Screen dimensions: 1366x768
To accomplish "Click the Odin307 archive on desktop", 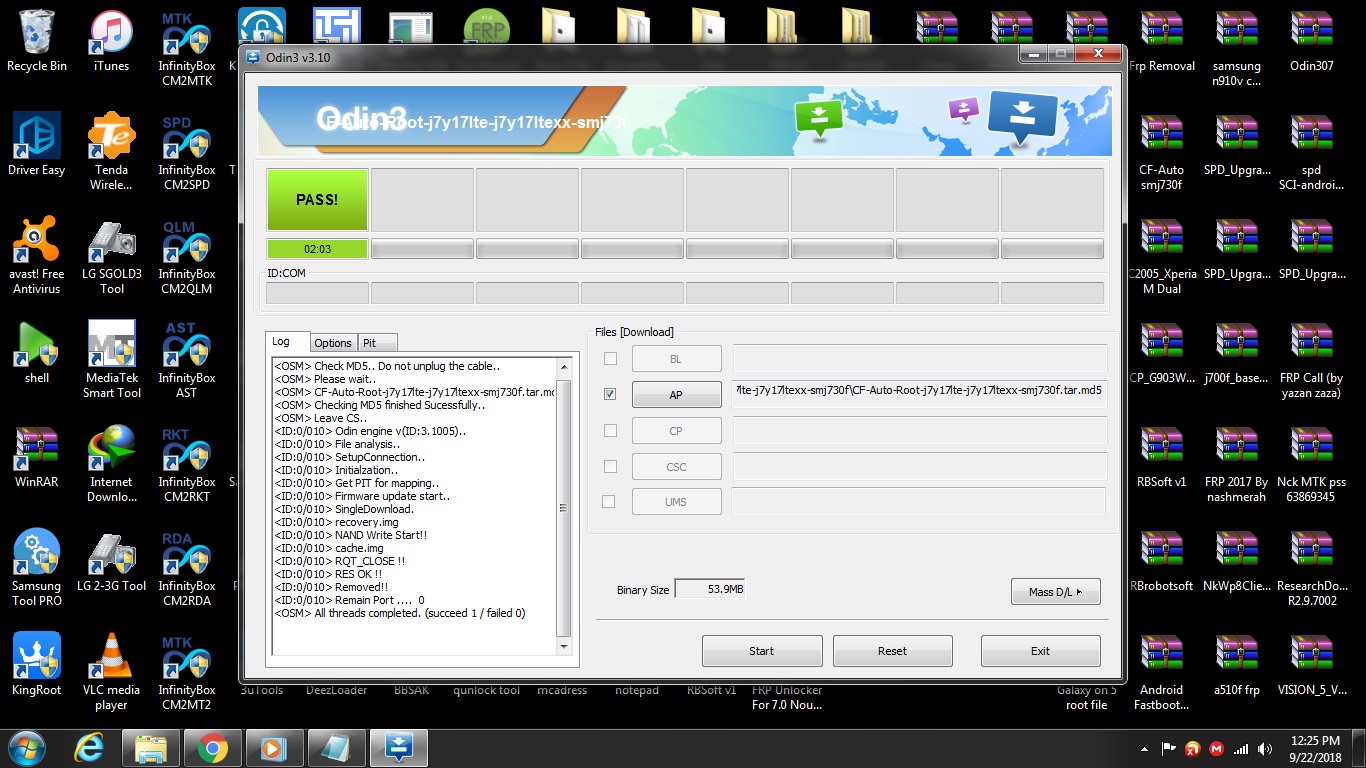I will pyautogui.click(x=1312, y=41).
